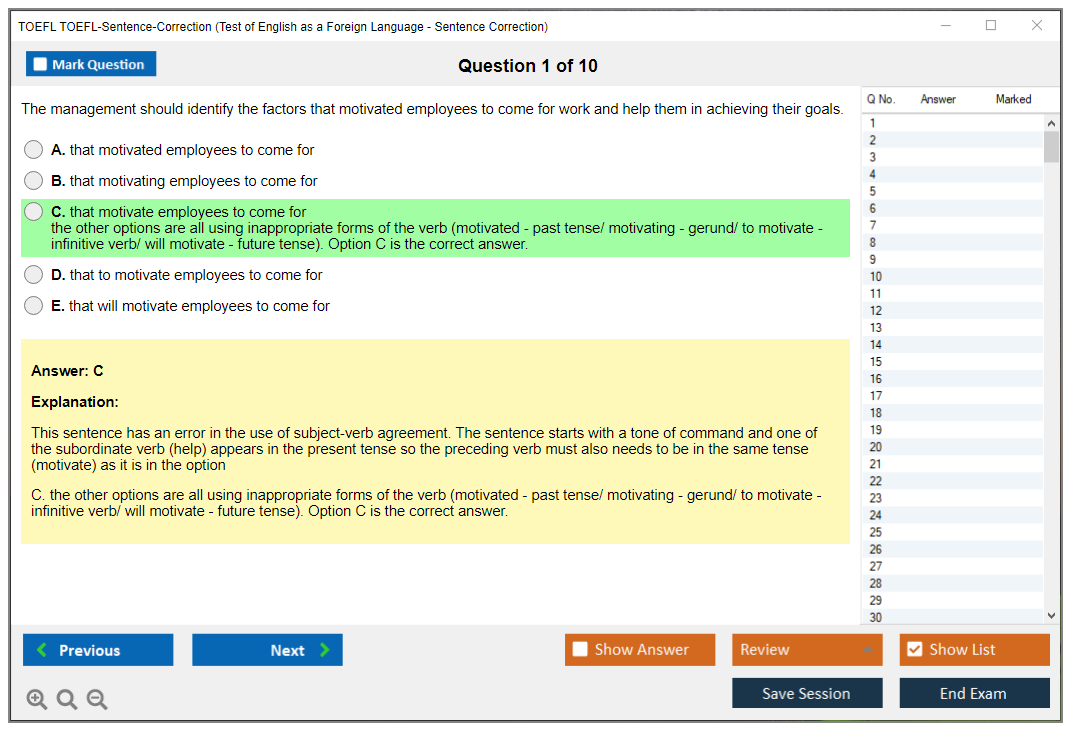The image size is (1075, 735).
Task: Click the zoom in magnifier icon
Action: tap(37, 700)
